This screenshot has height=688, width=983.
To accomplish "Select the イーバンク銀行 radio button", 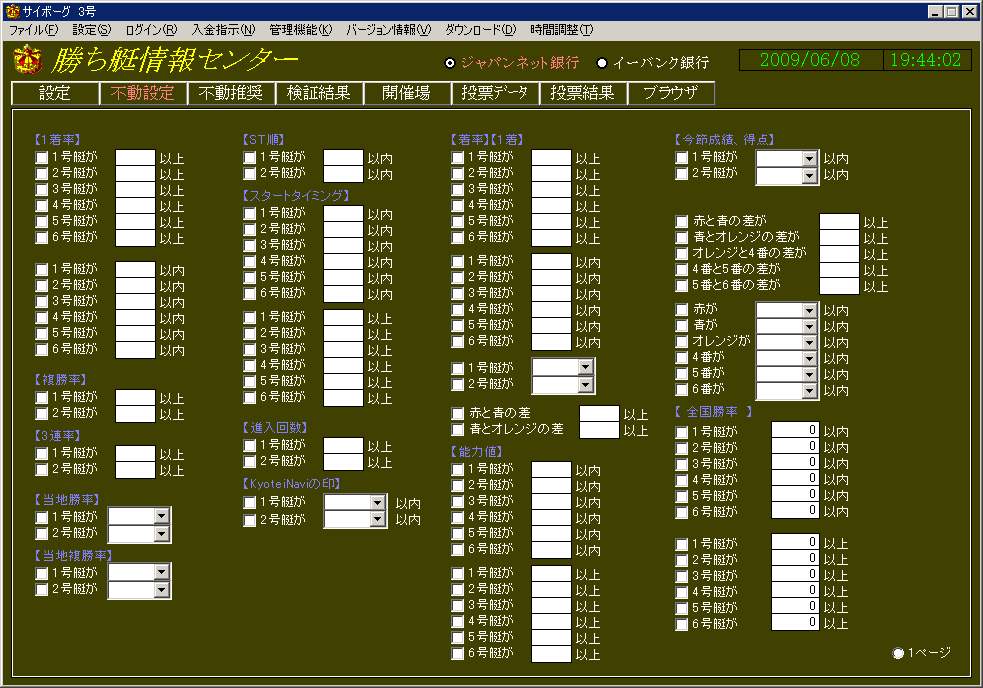I will tap(602, 63).
